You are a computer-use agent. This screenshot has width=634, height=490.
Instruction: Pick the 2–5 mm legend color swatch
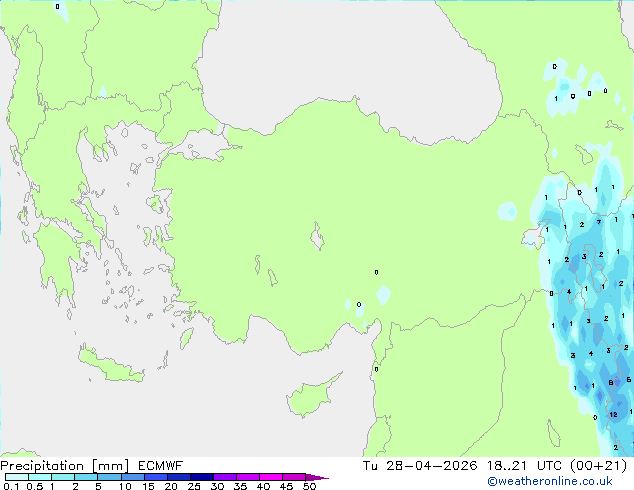(86, 477)
